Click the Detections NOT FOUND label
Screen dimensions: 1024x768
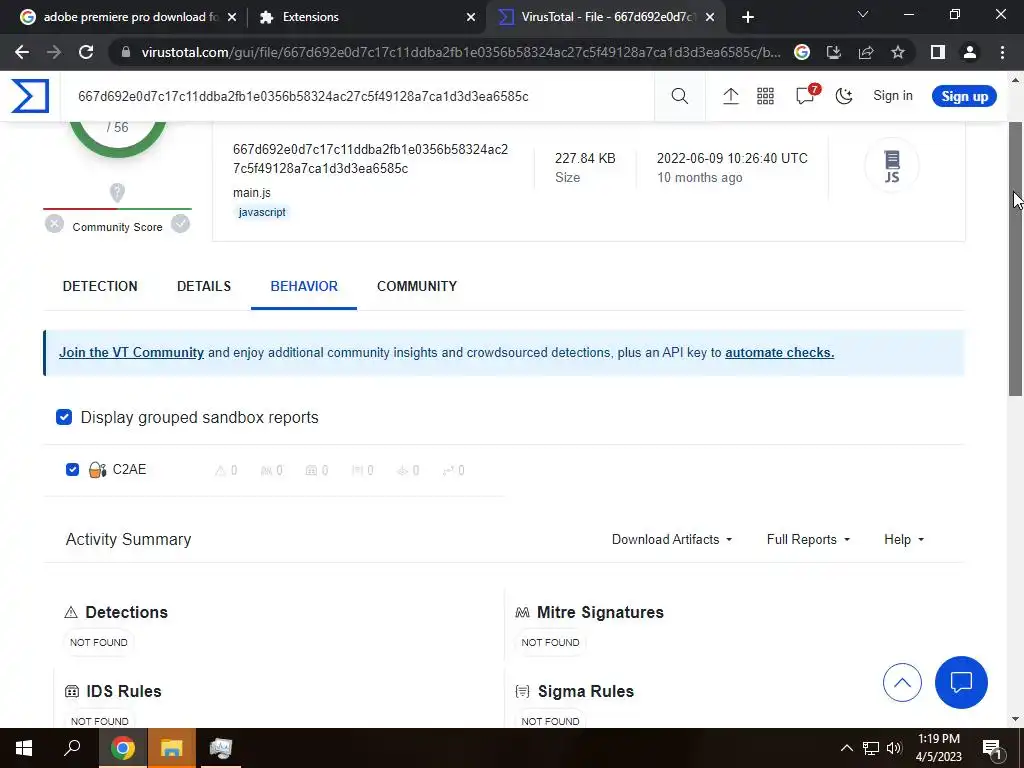pos(99,643)
